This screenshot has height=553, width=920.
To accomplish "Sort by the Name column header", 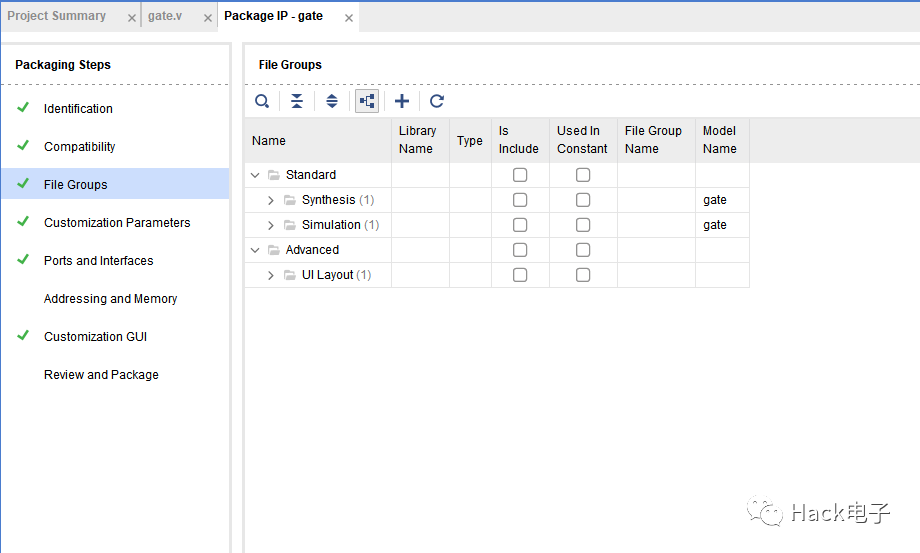I will coord(318,141).
